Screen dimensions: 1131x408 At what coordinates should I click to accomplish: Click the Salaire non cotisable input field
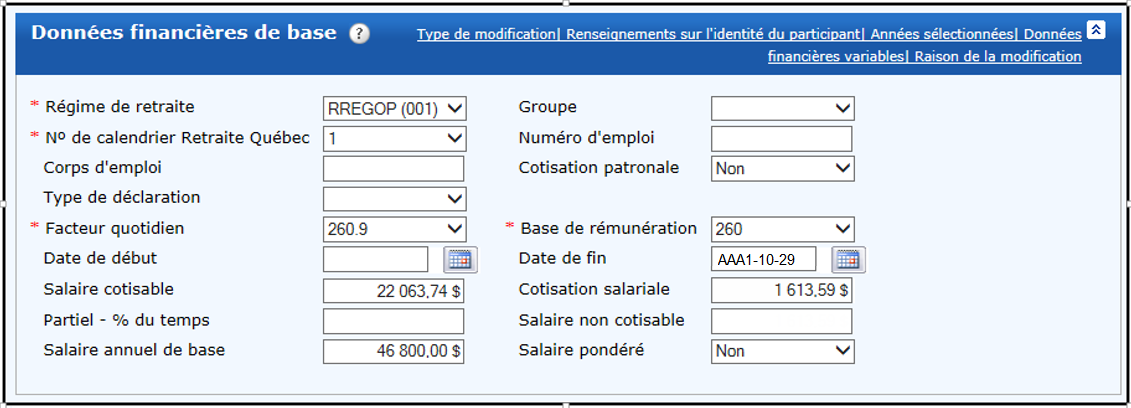(x=782, y=321)
